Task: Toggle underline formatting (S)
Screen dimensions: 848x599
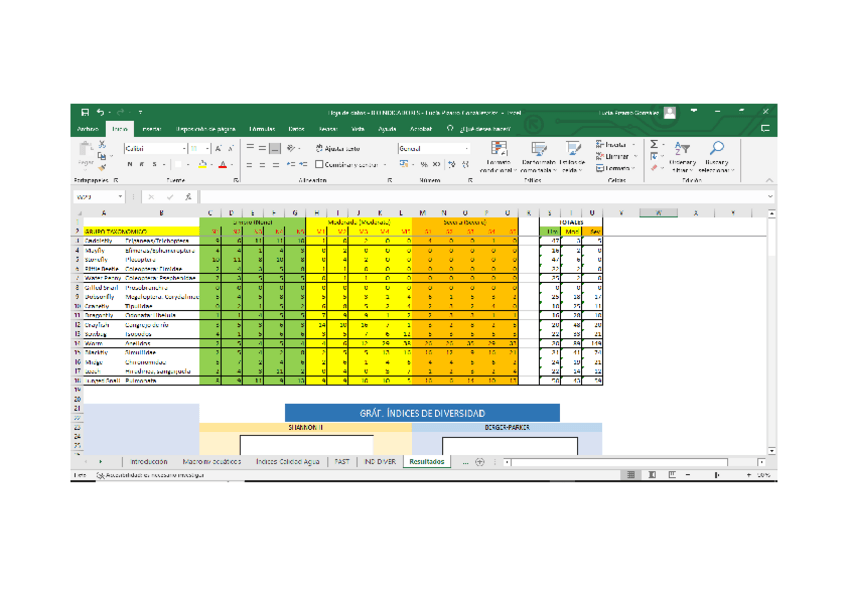Action: [x=154, y=164]
